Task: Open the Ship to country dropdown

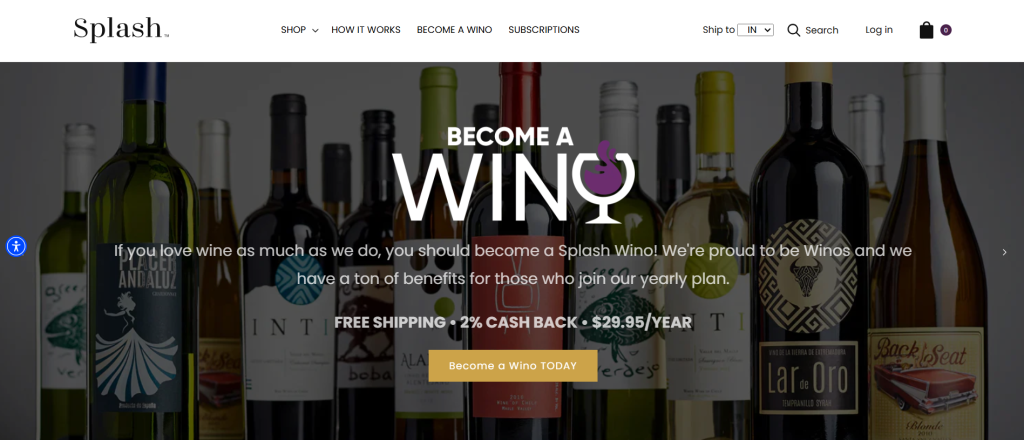Action: coord(756,30)
